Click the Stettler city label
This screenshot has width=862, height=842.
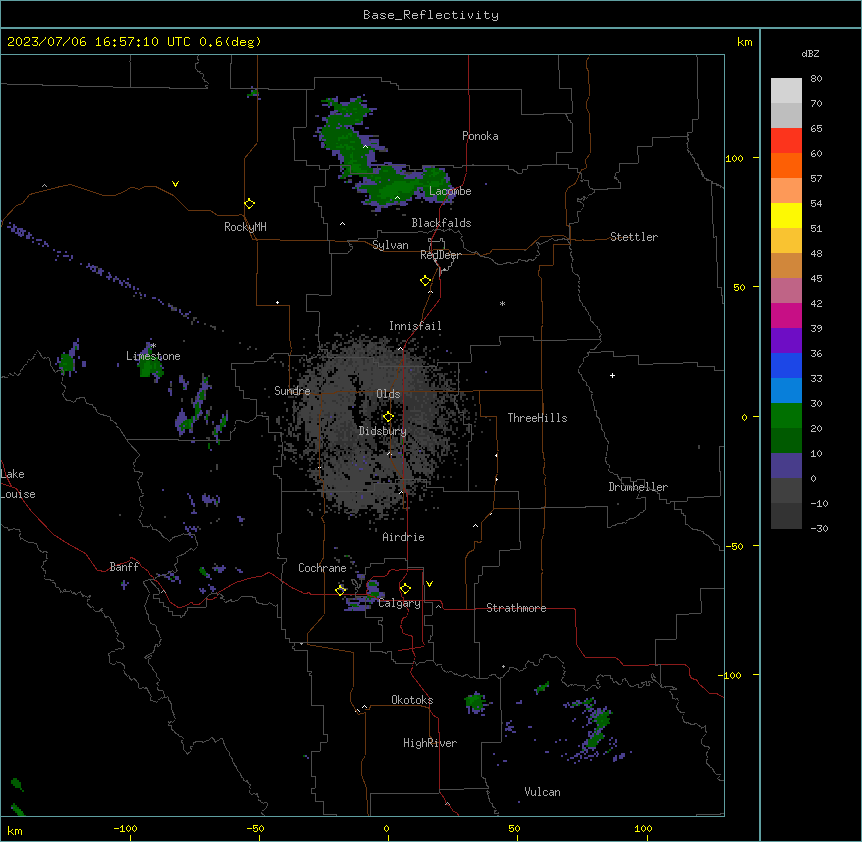[x=634, y=237]
